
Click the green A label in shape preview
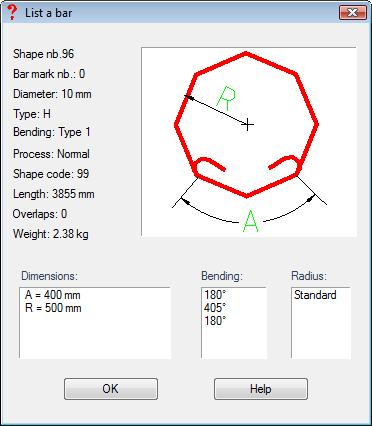pyautogui.click(x=251, y=221)
